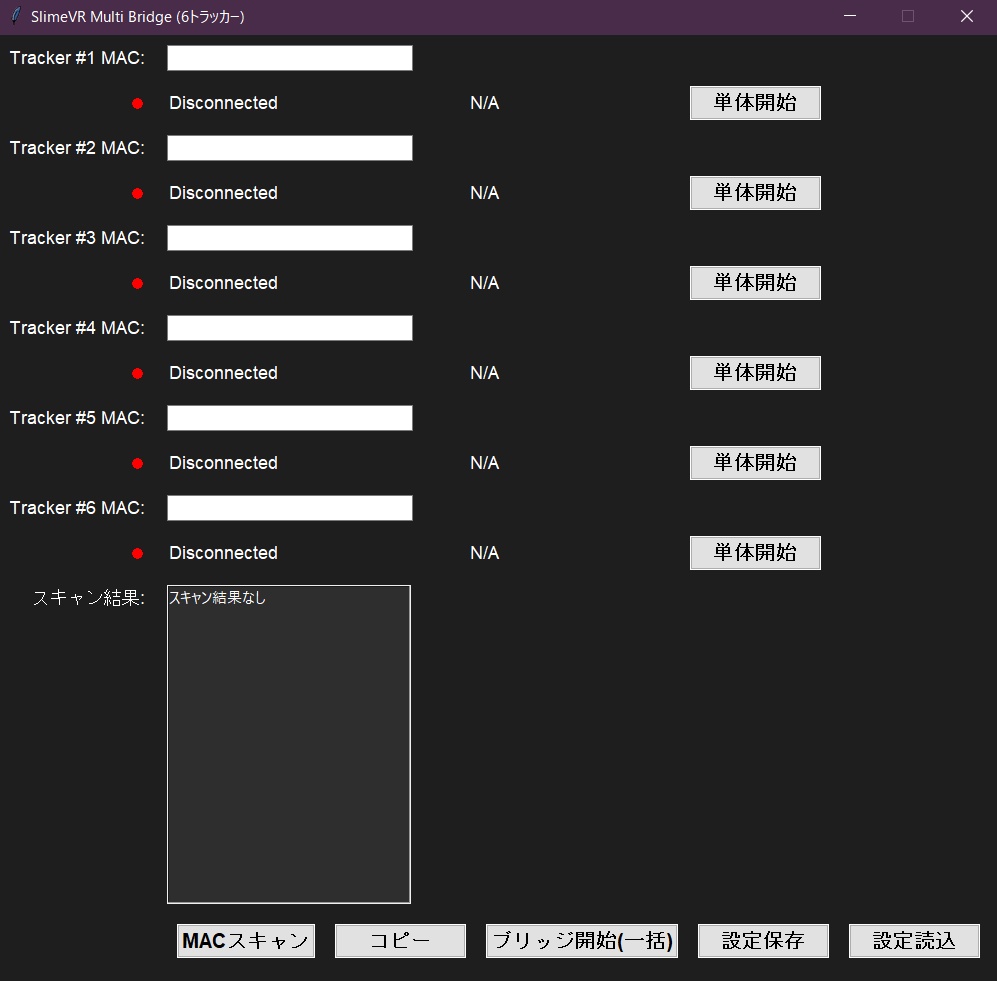Viewport: 997px width, 981px height.
Task: Click the Tracker #3 MAC input field
Action: pyautogui.click(x=290, y=238)
